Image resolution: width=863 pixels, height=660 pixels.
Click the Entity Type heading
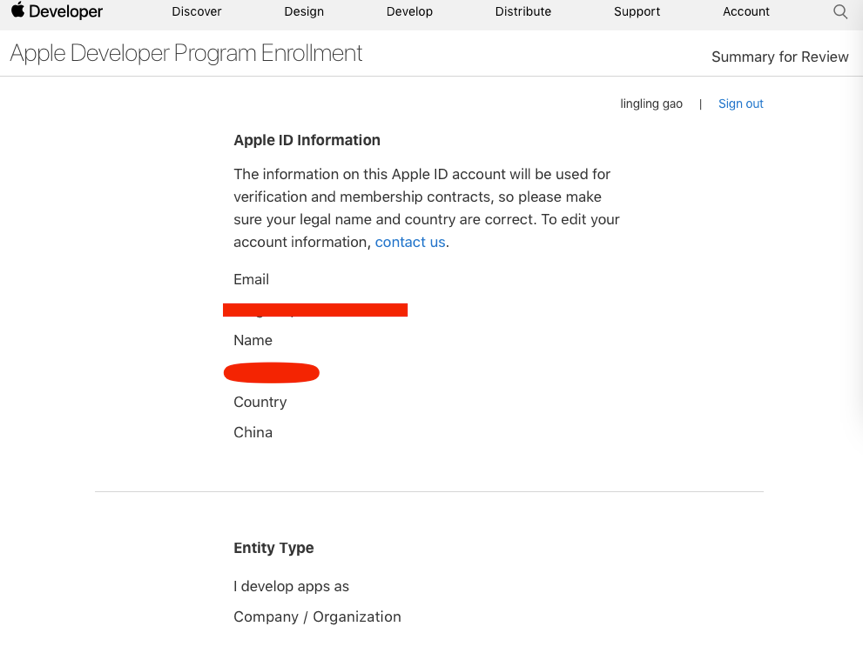point(274,548)
